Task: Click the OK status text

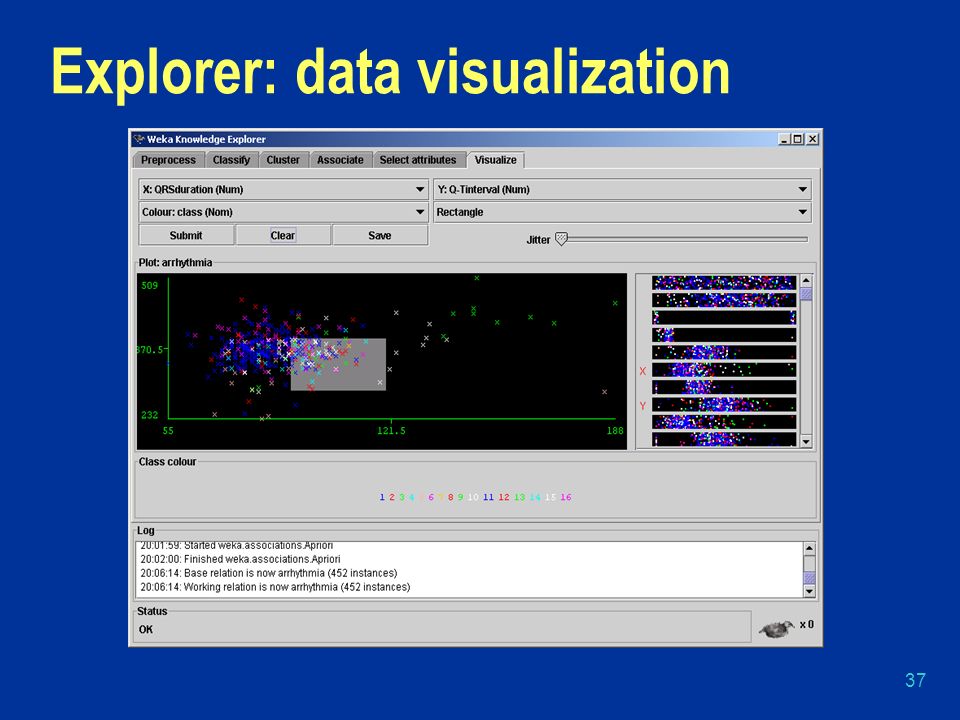Action: pos(146,629)
